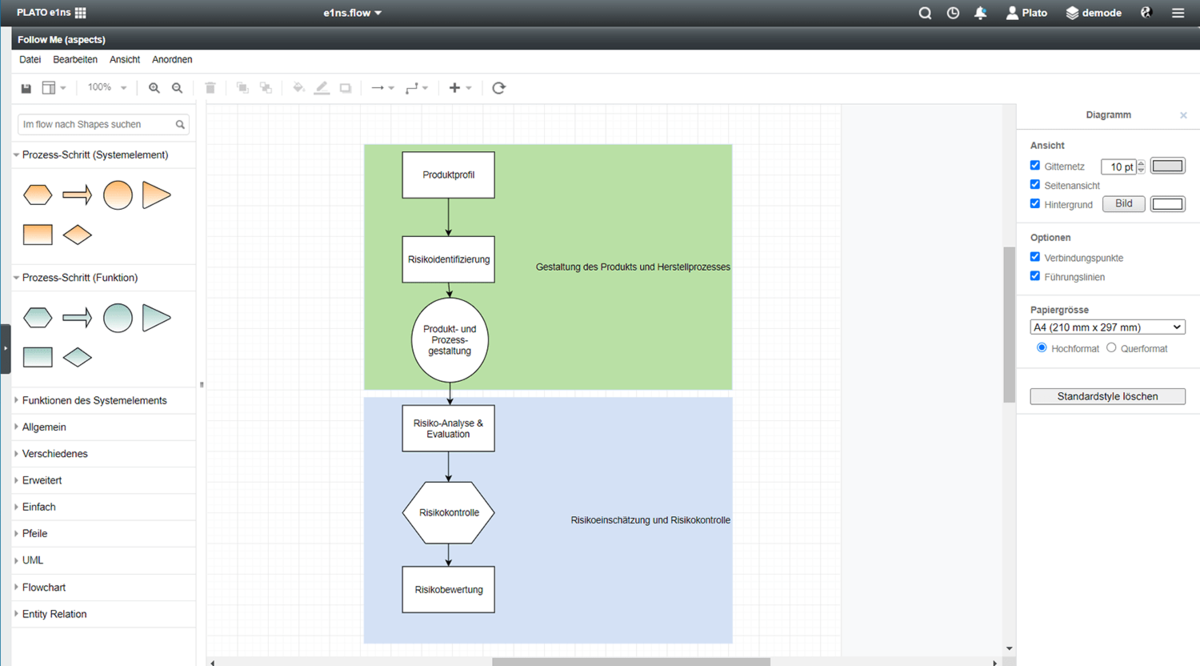1200x666 pixels.
Task: Click the background color swatch
Action: click(x=1168, y=204)
